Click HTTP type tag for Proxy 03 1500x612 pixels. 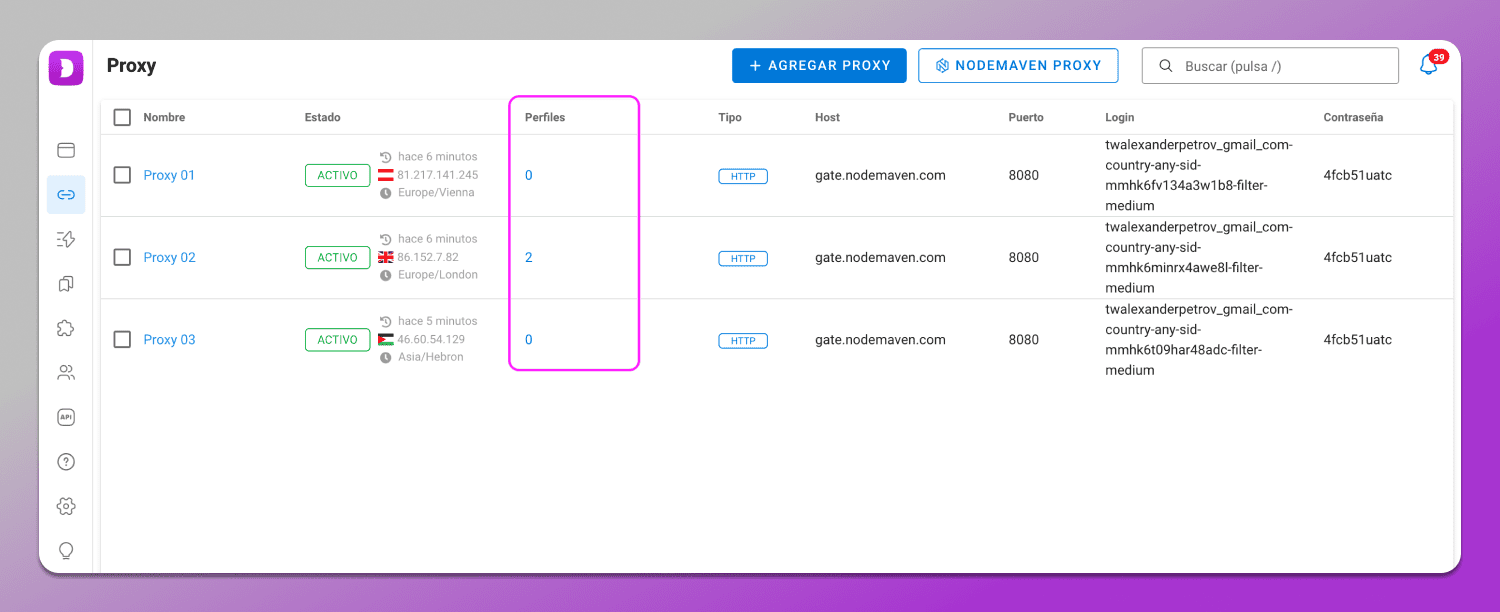pos(743,340)
